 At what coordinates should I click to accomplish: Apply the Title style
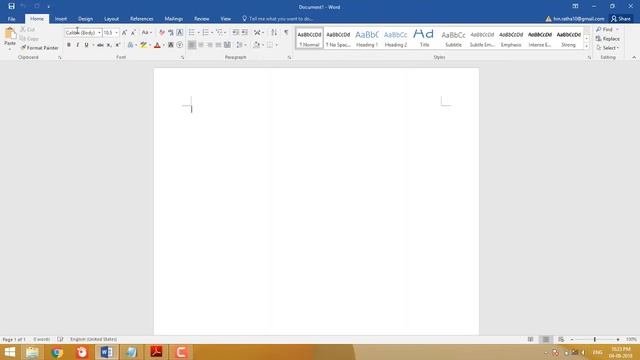(424, 38)
